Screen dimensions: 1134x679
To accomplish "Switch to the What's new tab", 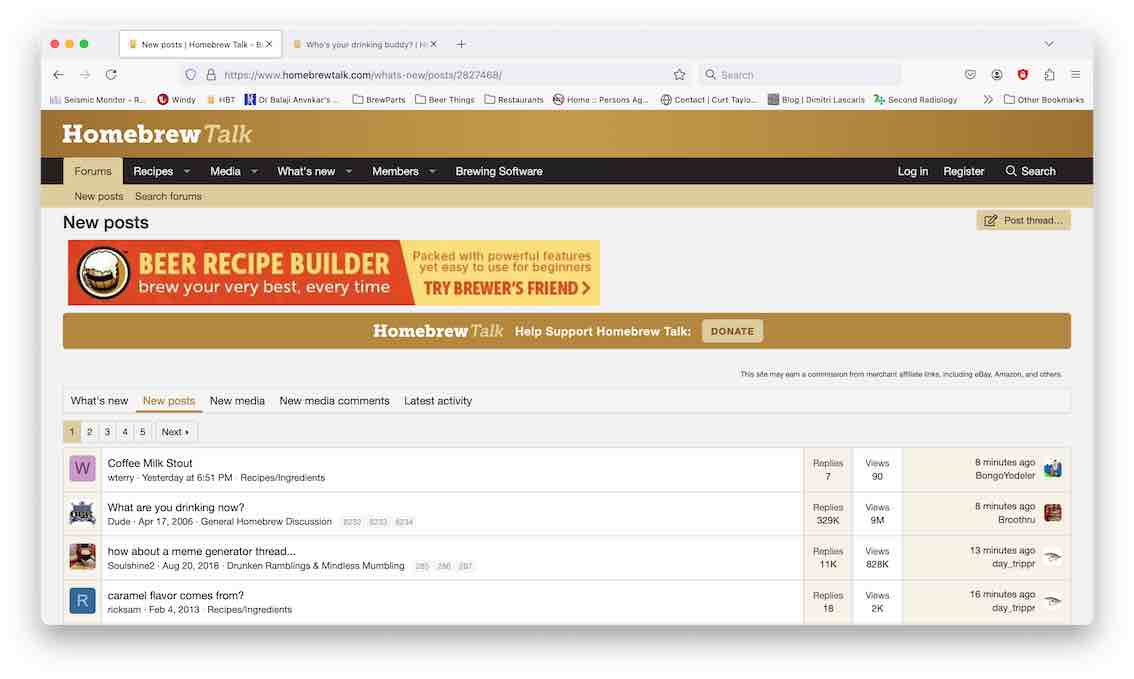I will tap(99, 401).
